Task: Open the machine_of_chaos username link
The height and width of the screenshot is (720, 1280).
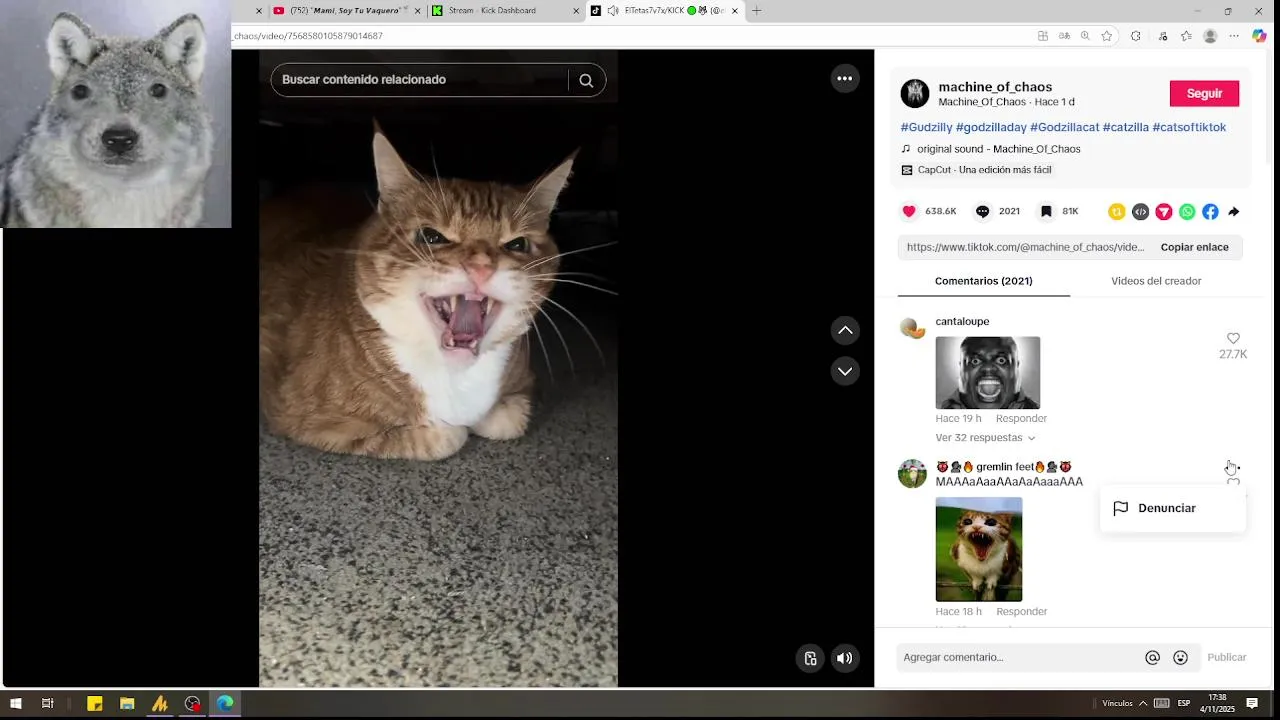Action: (995, 87)
